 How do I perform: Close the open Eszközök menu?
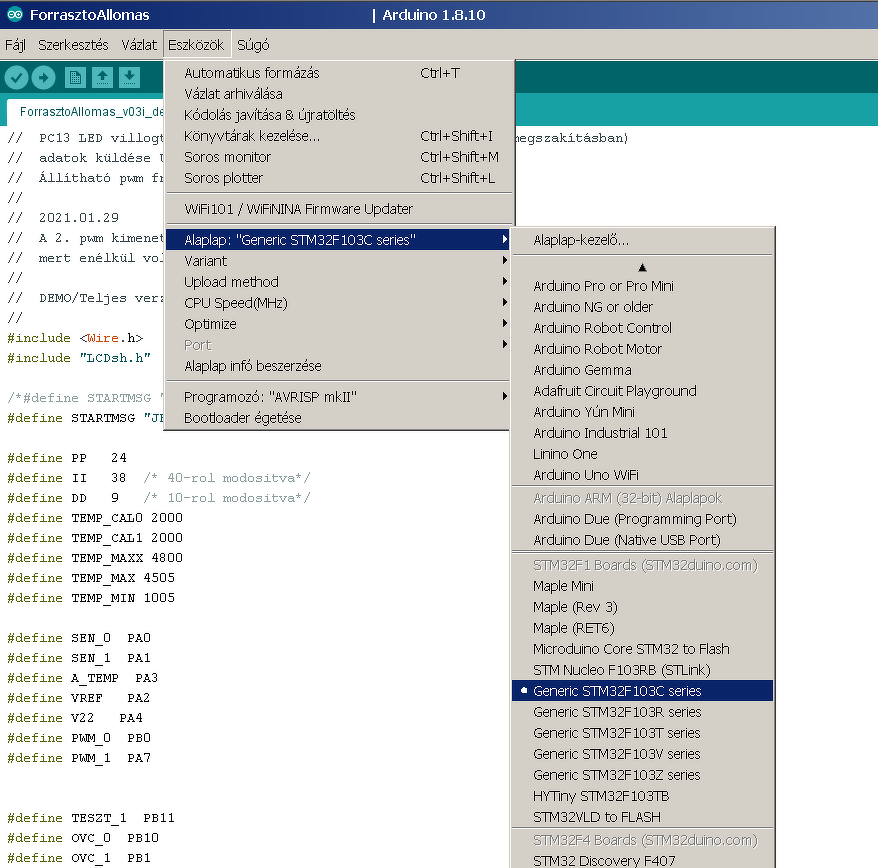196,45
